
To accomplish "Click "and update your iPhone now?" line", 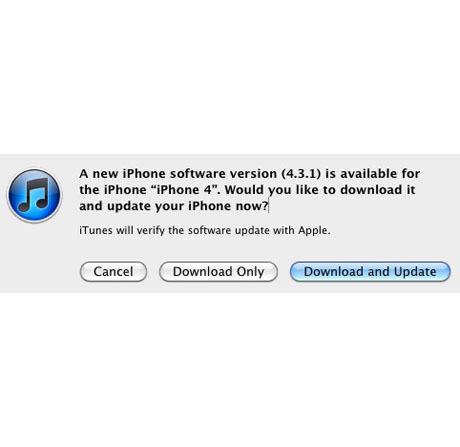I will click(x=173, y=206).
